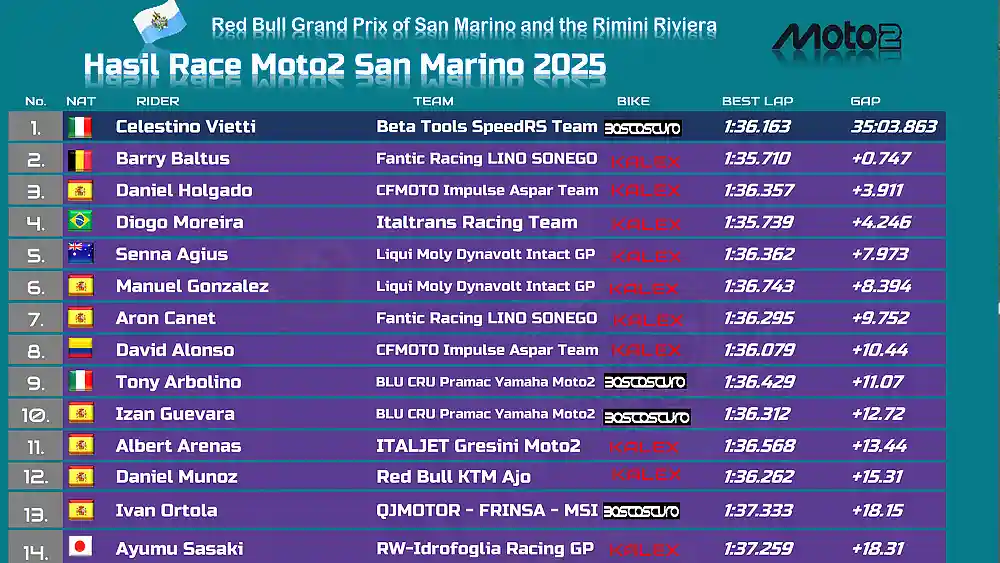Click the Australian flag beside Senna Agius

(x=80, y=253)
